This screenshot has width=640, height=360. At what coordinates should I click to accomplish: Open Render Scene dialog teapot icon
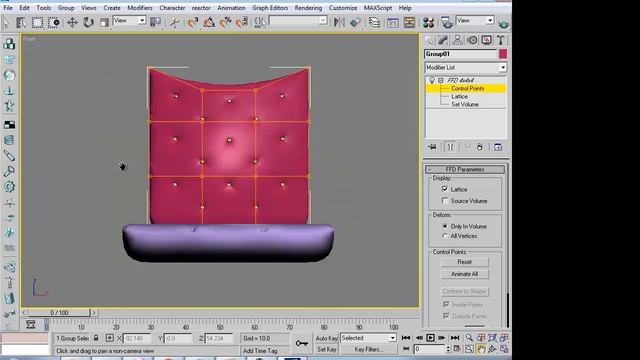click(447, 22)
